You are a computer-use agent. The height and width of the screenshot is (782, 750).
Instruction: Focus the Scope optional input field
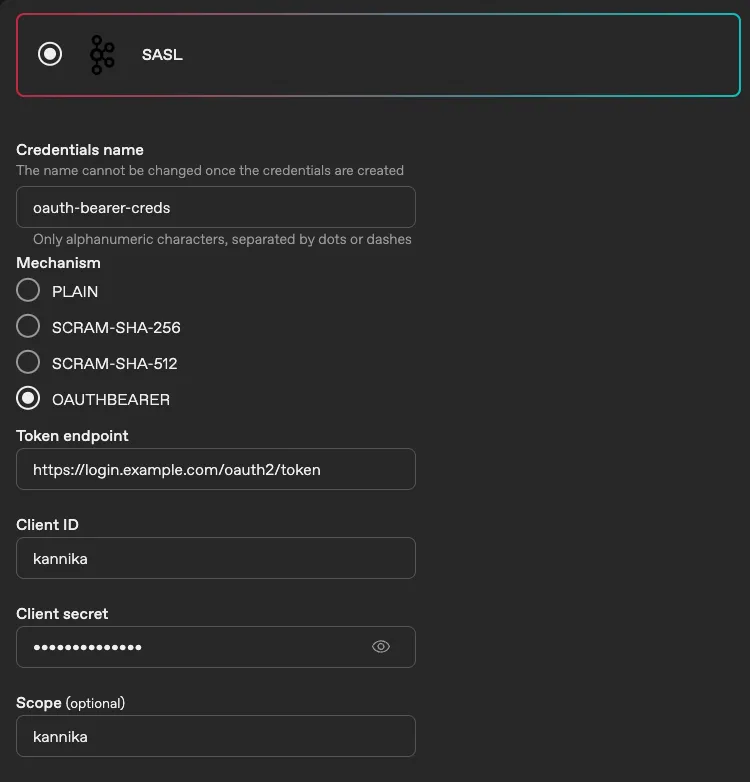tap(215, 736)
